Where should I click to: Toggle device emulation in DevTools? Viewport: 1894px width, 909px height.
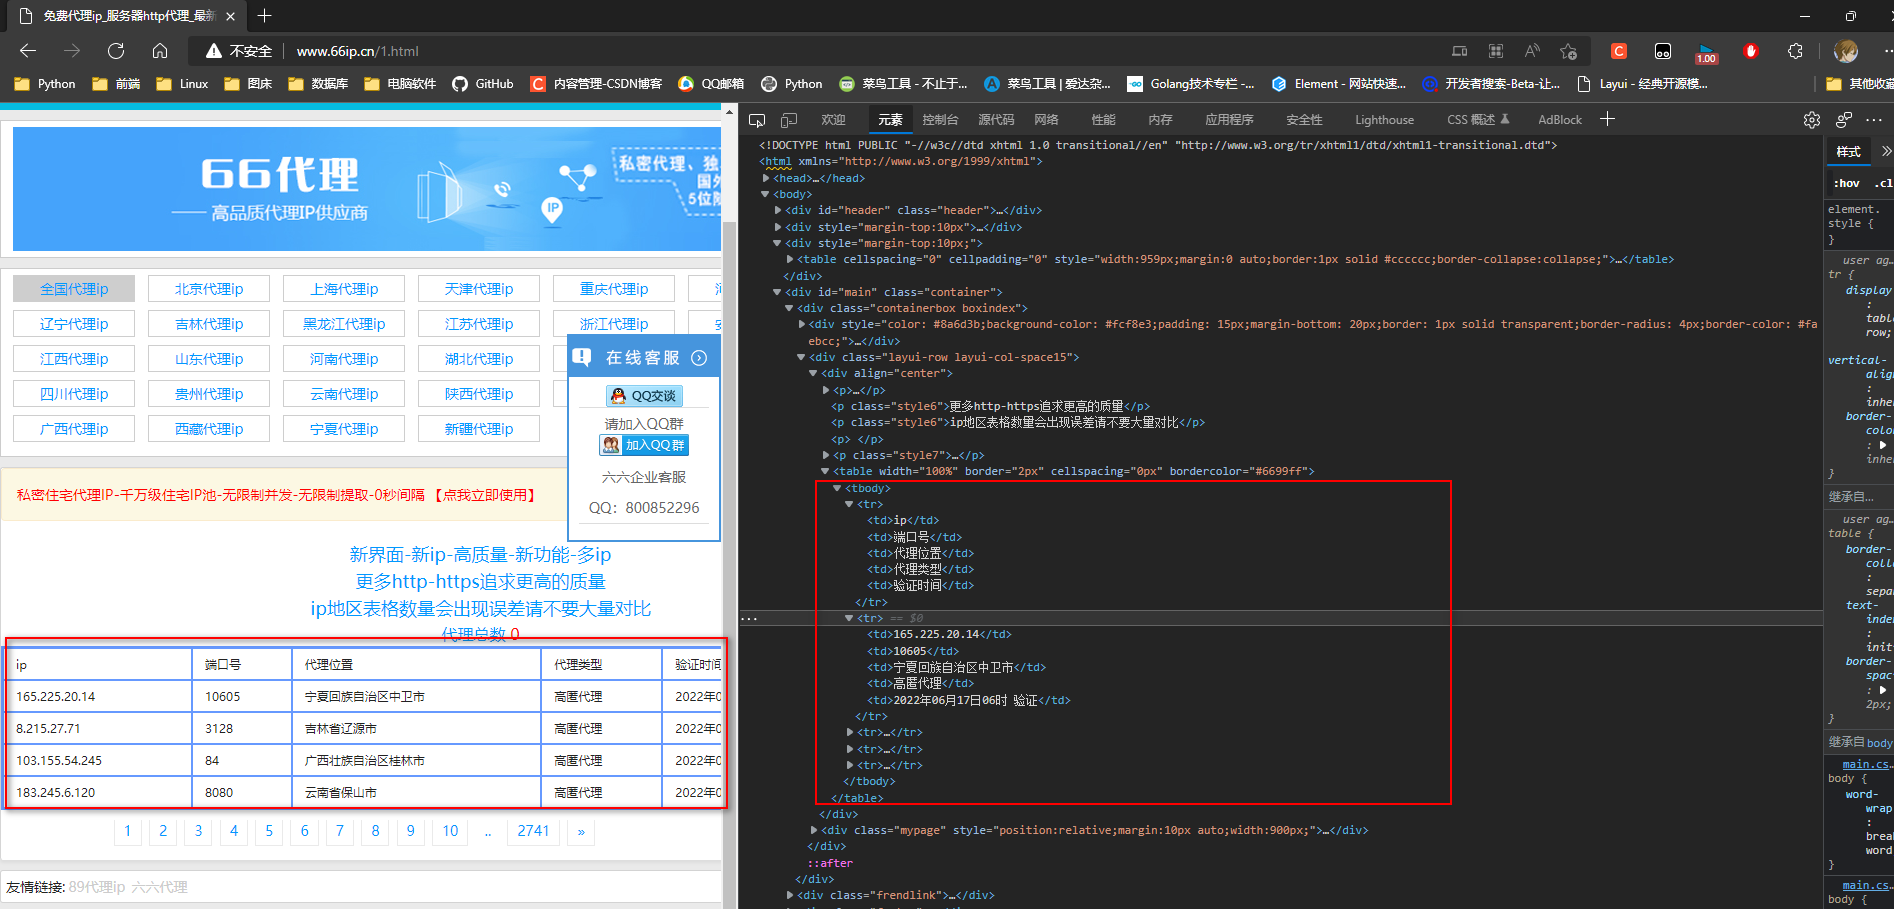click(789, 120)
